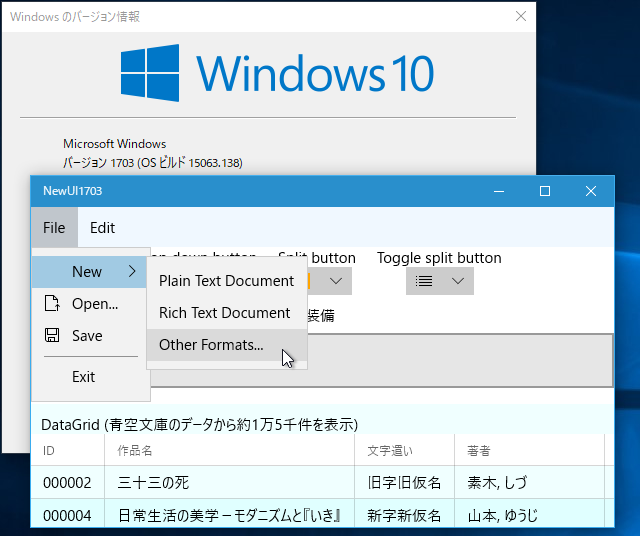Viewport: 640px width, 536px height.
Task: Choose Plain Text Document
Action: click(227, 281)
